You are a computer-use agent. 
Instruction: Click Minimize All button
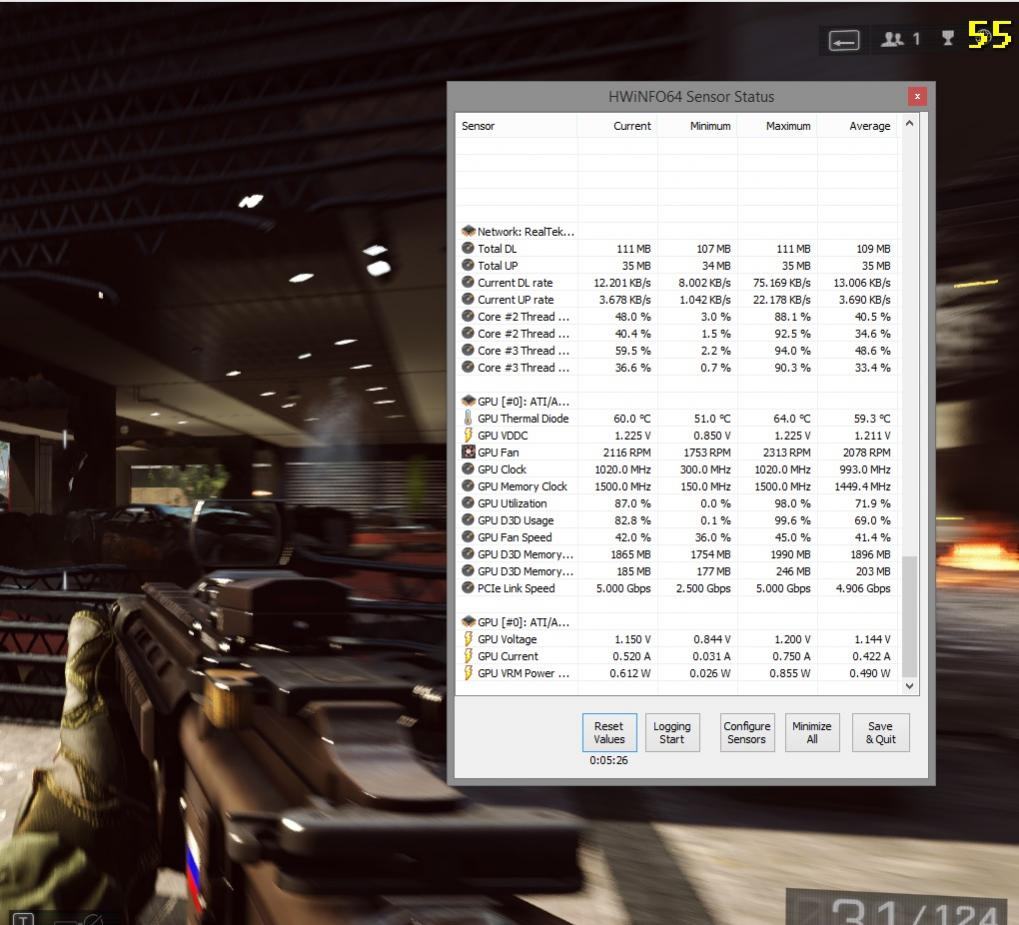[x=812, y=732]
